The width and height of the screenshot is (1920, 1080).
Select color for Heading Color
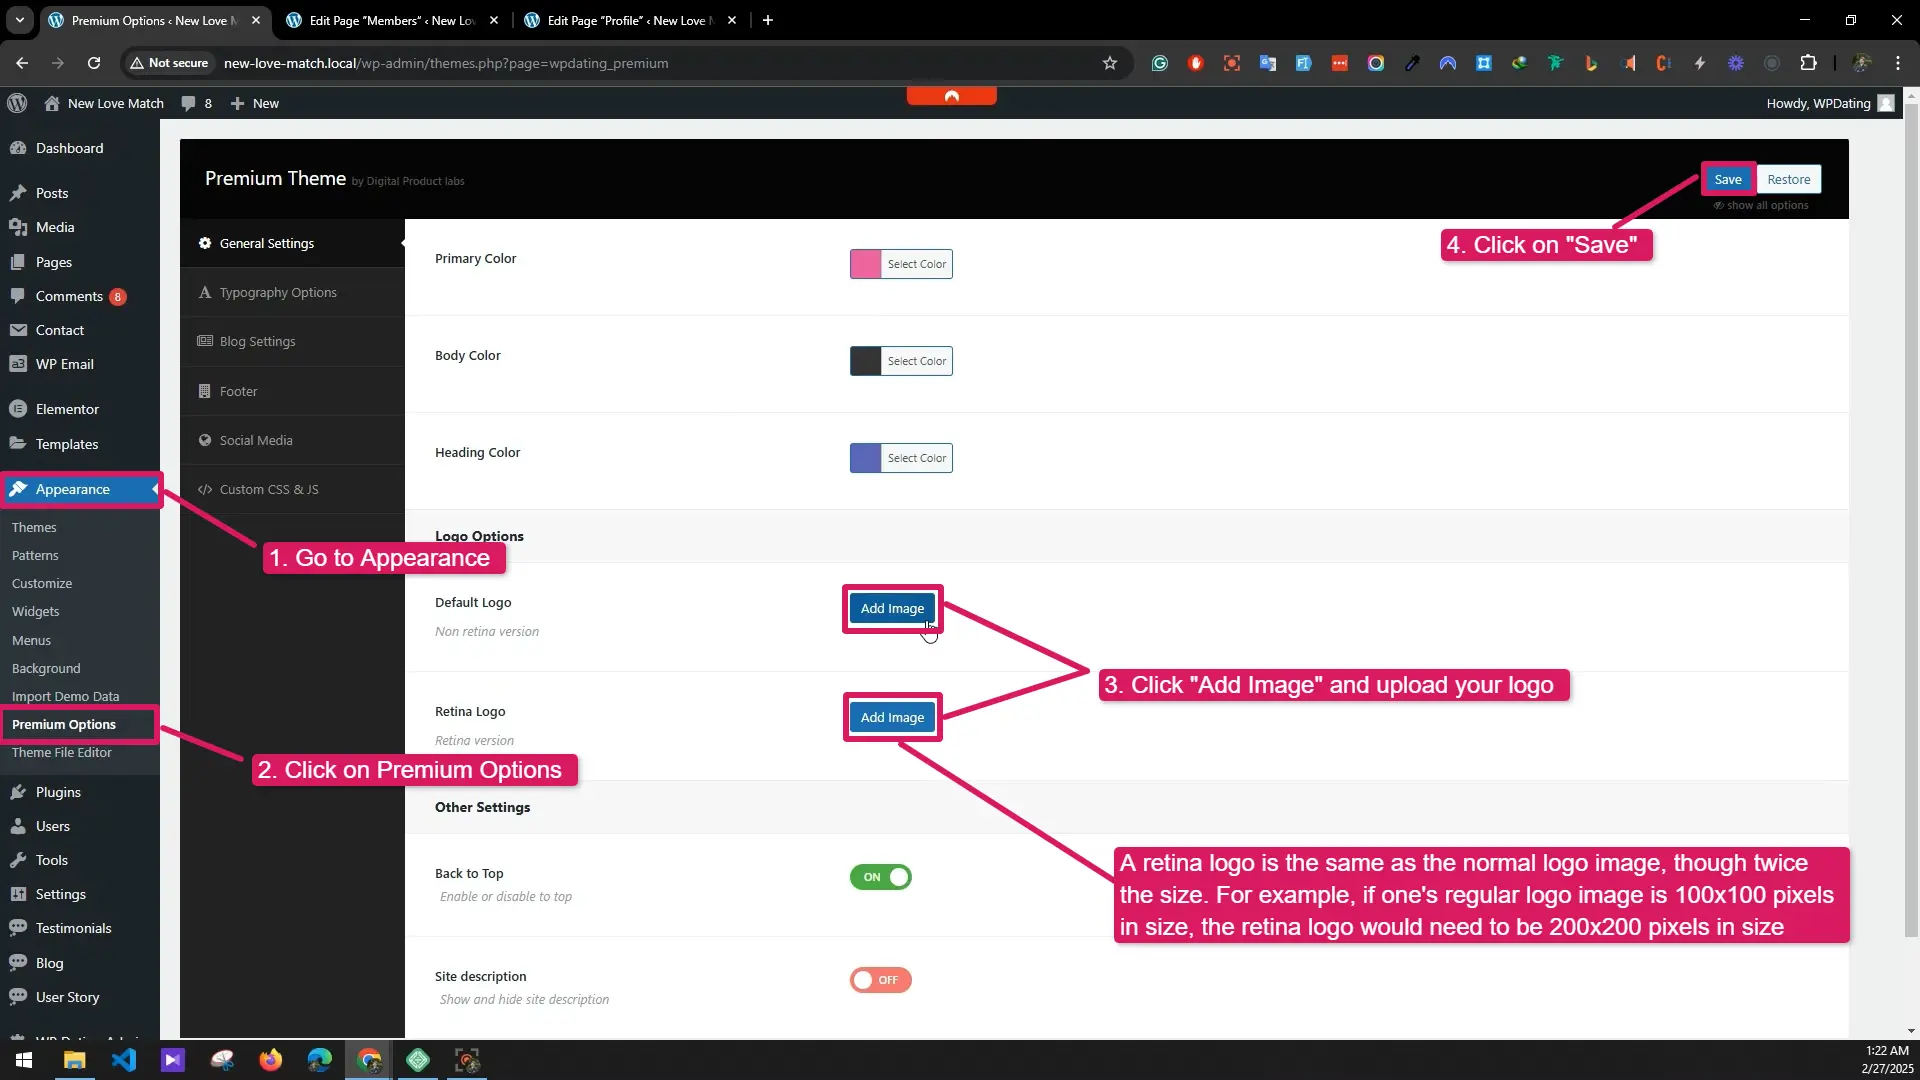(916, 458)
